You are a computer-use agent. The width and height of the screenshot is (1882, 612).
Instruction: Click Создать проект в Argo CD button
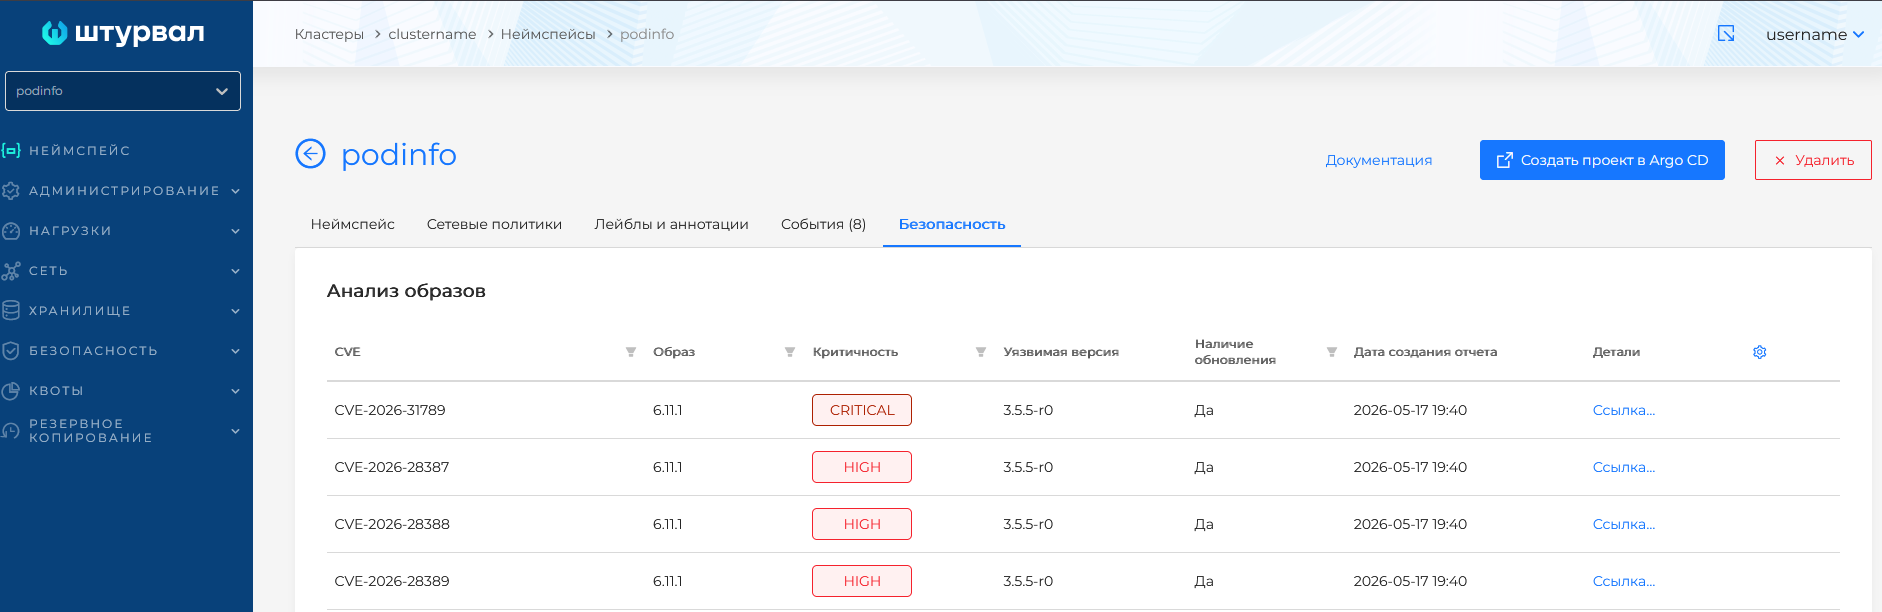(x=1602, y=160)
